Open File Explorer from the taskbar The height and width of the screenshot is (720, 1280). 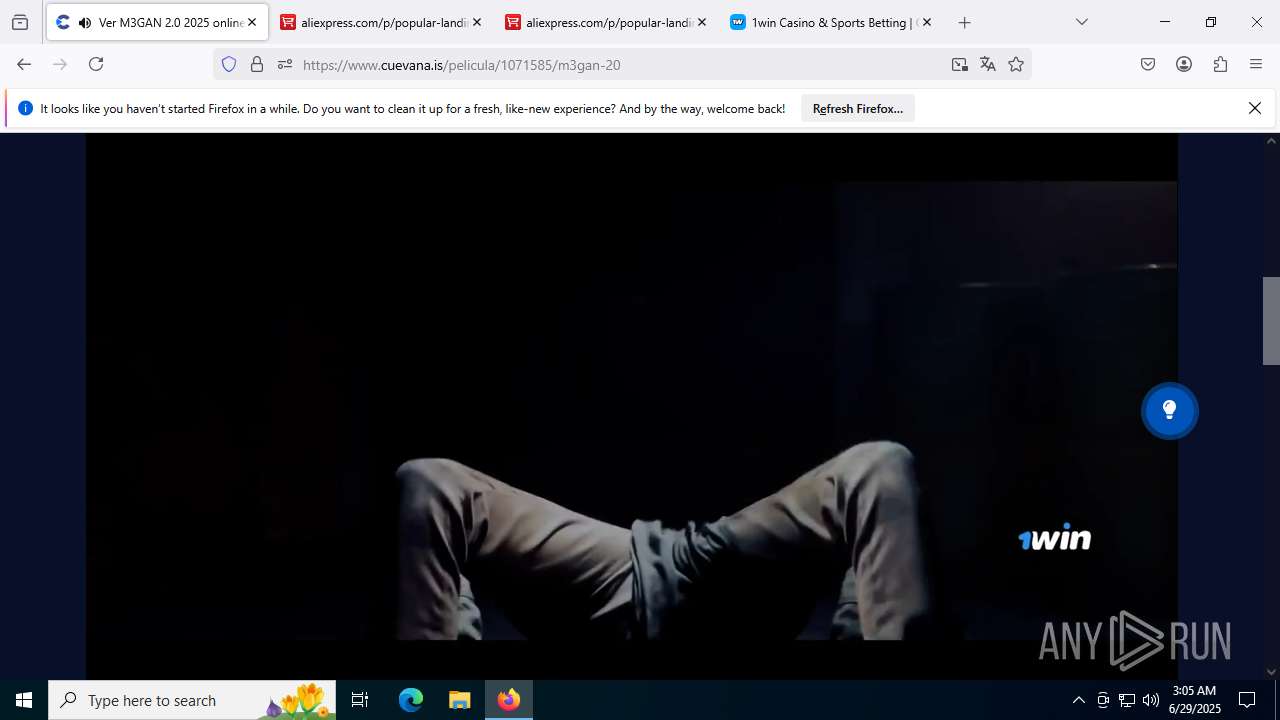[459, 700]
